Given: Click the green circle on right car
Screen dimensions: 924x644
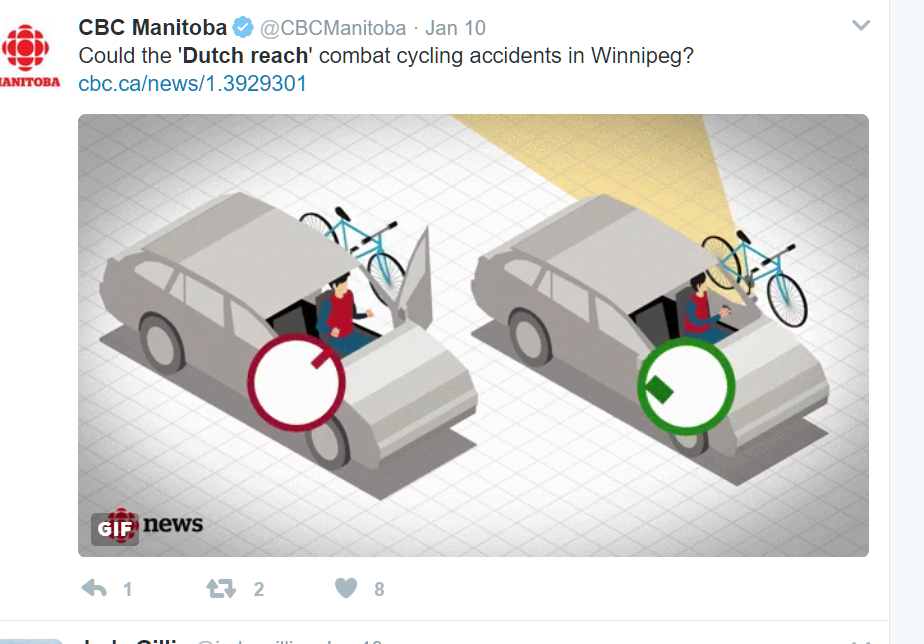Looking at the screenshot, I should tap(686, 386).
